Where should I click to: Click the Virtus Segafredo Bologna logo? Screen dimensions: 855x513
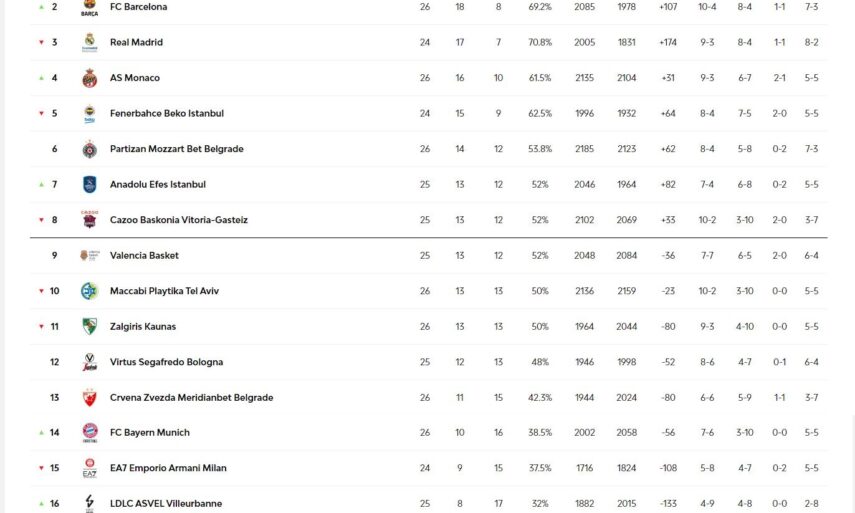(89, 362)
